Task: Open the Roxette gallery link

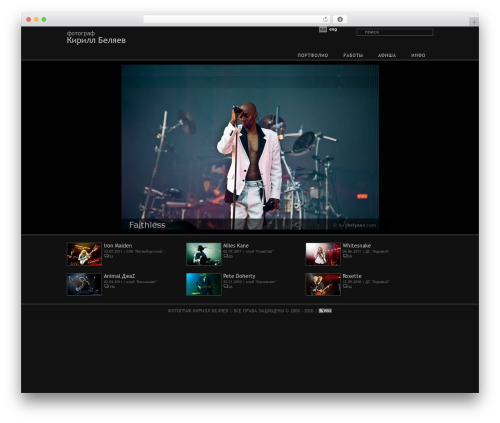Action: [352, 276]
